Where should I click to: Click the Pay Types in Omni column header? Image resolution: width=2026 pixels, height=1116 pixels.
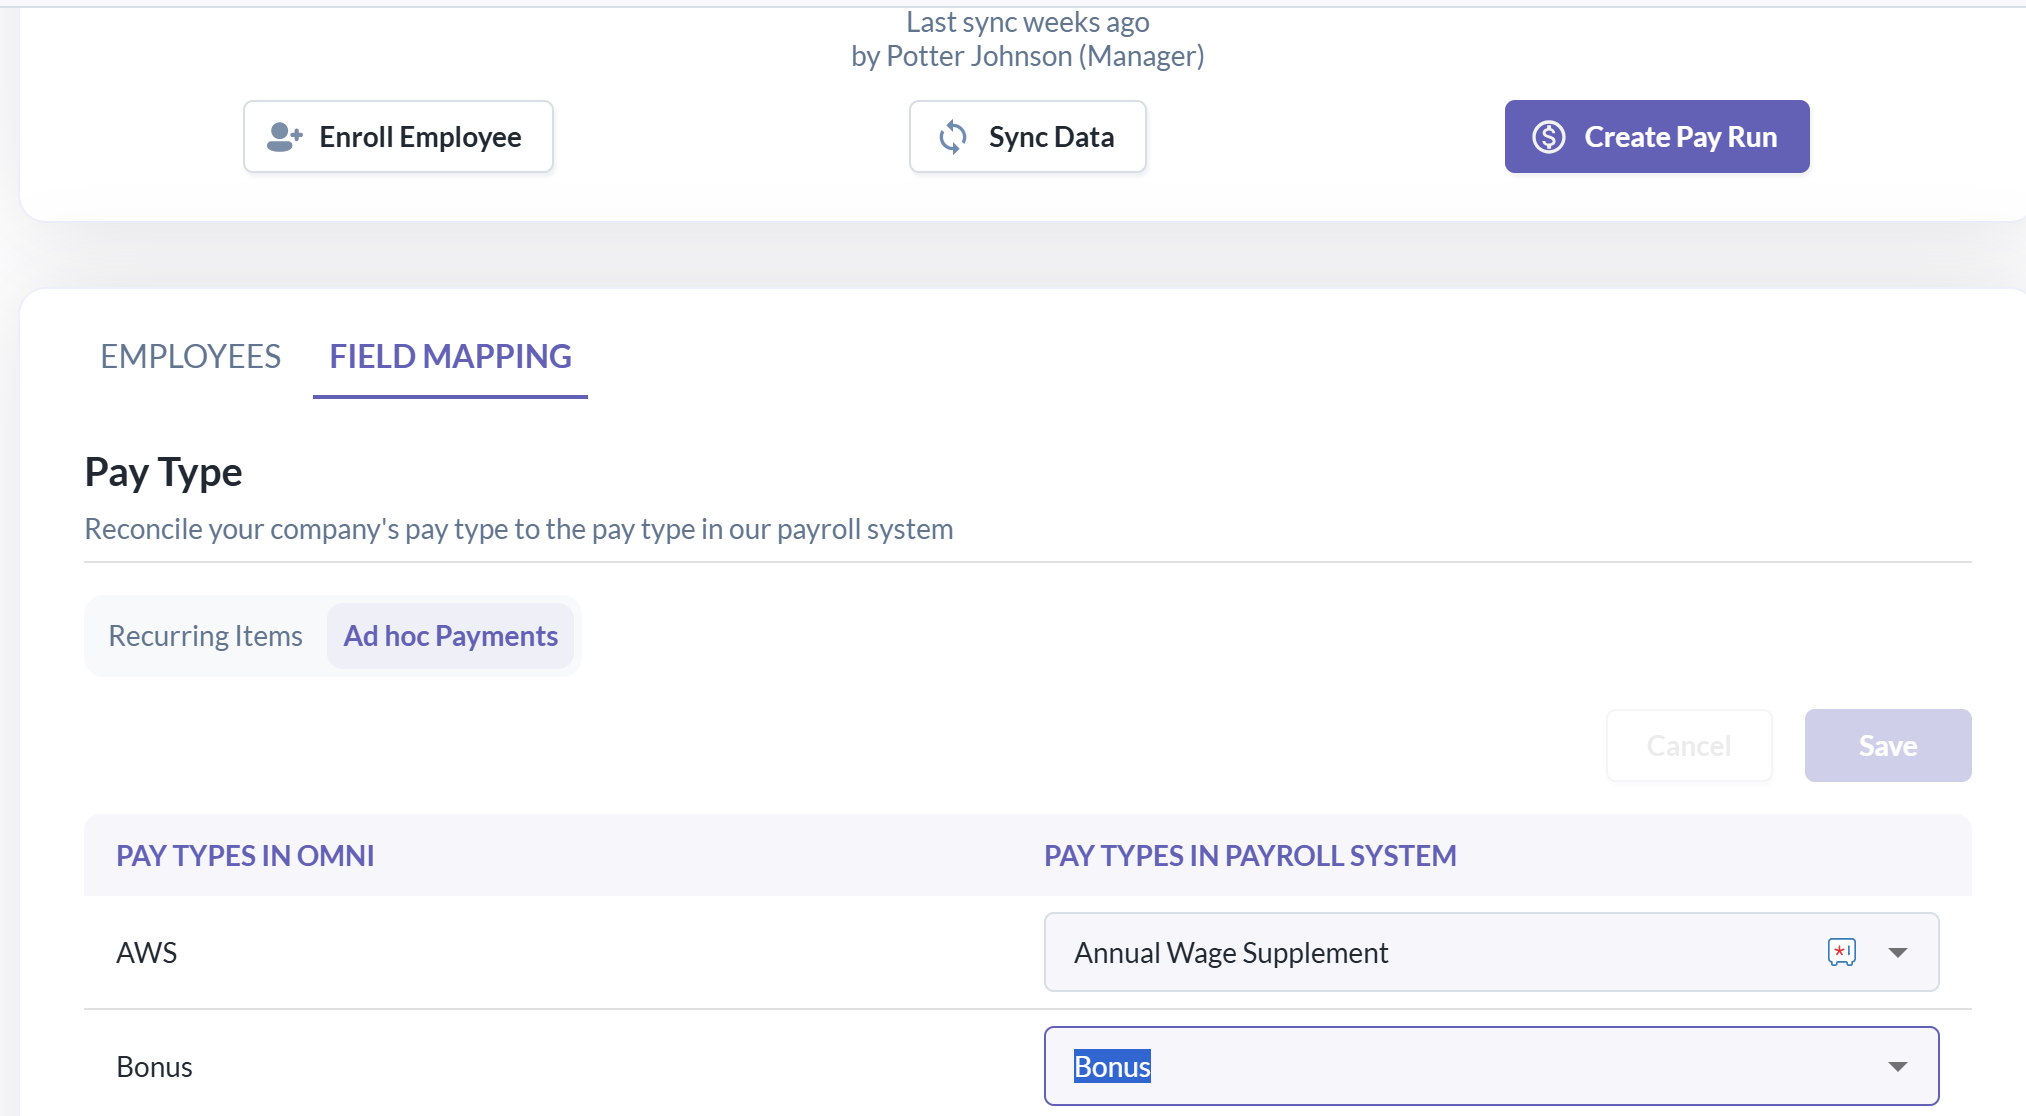point(245,856)
